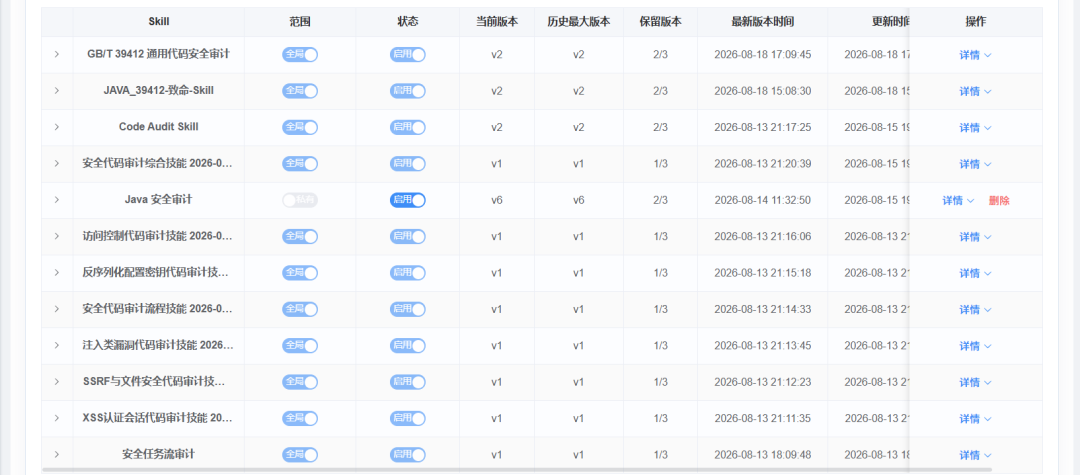The height and width of the screenshot is (475, 1080).
Task: Click timestamp 2026-08-18 17:09:45
Action: pyautogui.click(x=762, y=54)
